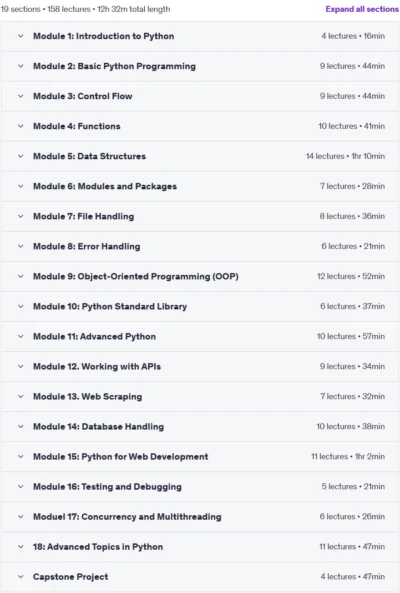Screen dimensions: 400x593
Task: Expand Module 2: Basic Python Programming chevron
Action: [x=21, y=66]
